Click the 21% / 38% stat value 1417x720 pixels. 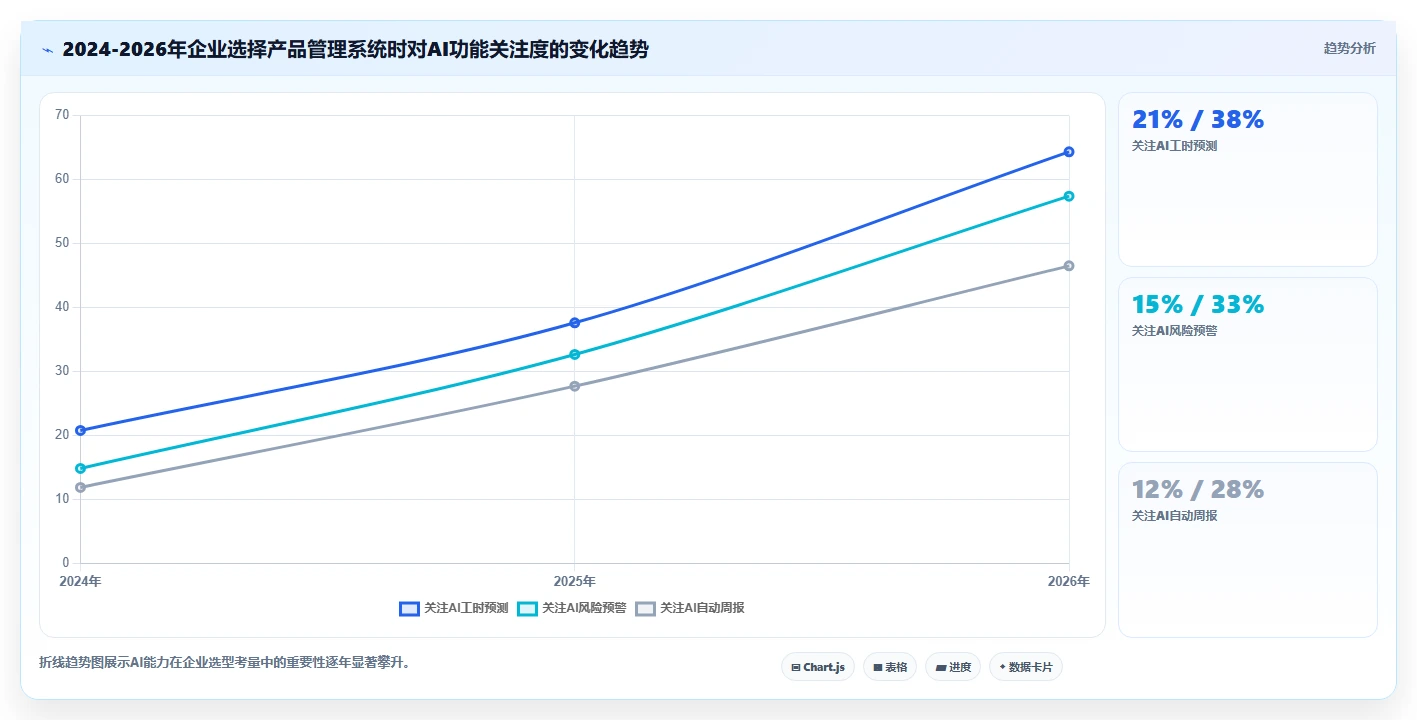1198,120
